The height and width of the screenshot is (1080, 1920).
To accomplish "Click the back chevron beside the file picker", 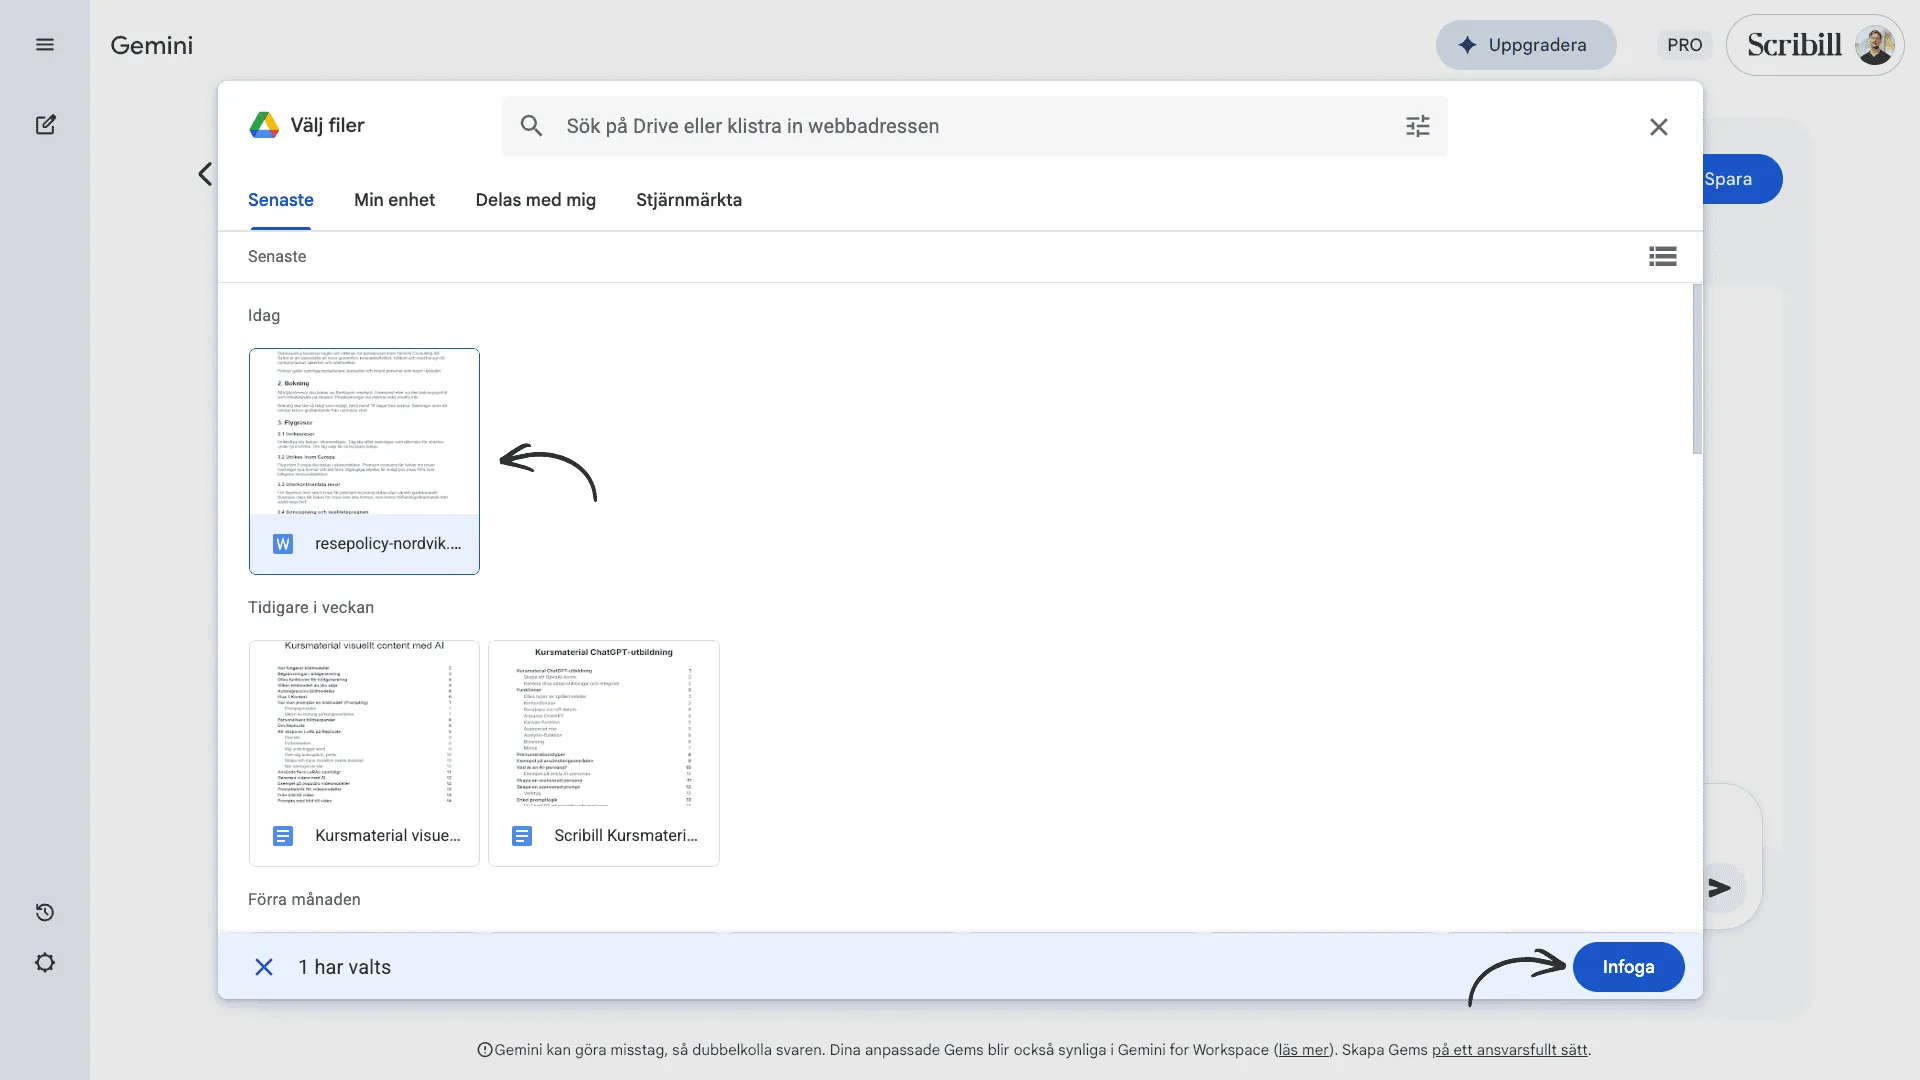I will point(205,174).
